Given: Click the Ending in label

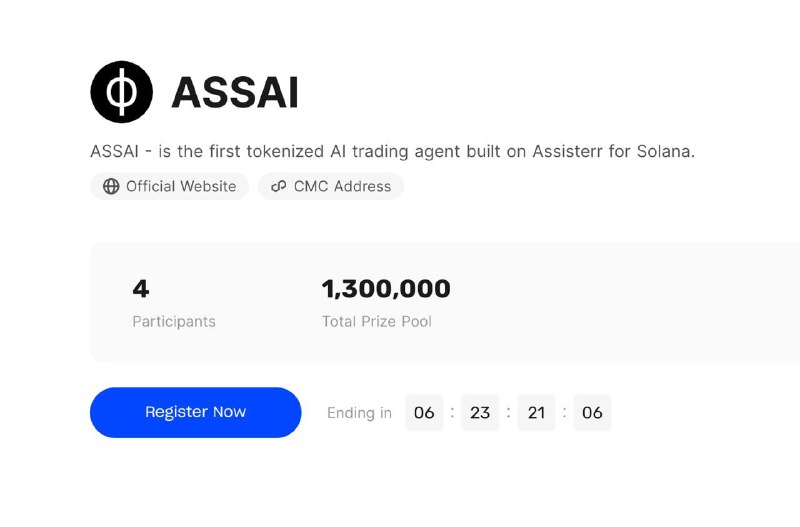Looking at the screenshot, I should (x=359, y=412).
